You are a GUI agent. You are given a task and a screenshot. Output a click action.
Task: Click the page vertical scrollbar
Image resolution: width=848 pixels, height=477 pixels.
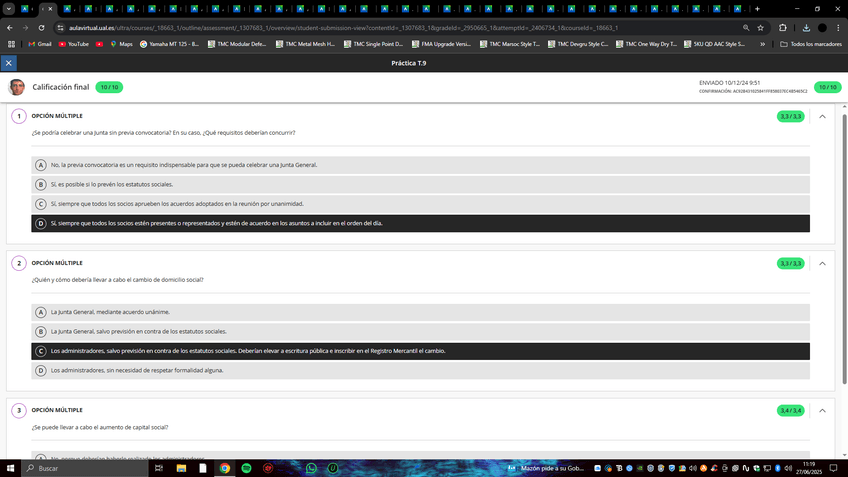(x=844, y=249)
